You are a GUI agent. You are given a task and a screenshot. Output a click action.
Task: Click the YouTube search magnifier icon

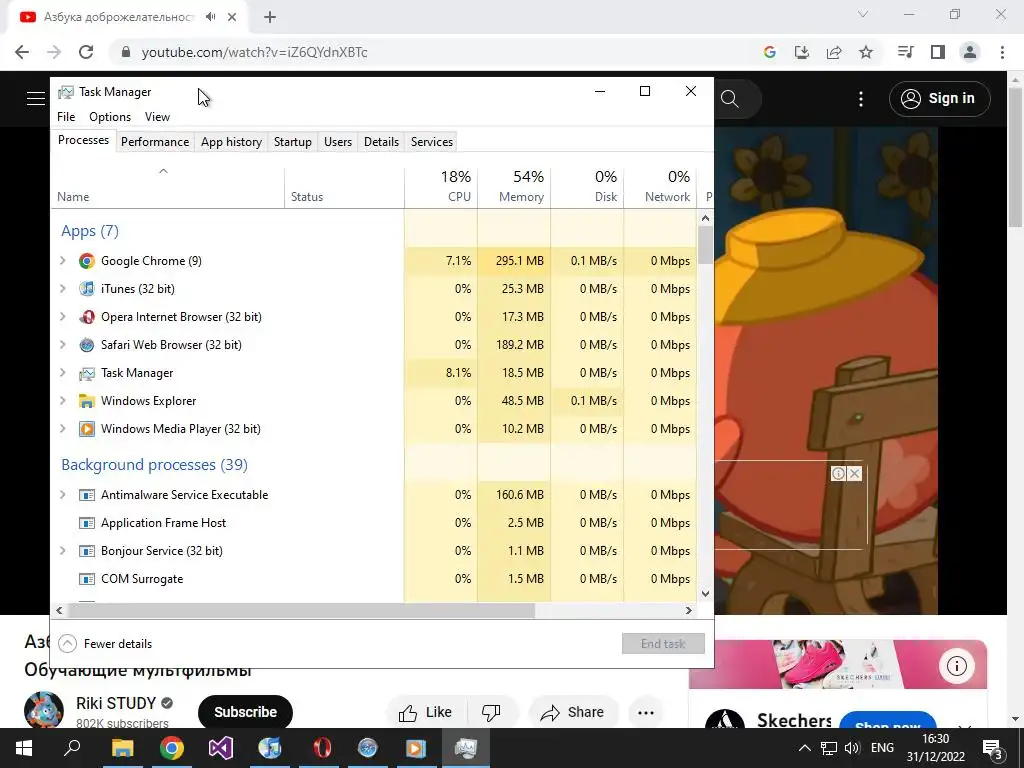tap(729, 99)
